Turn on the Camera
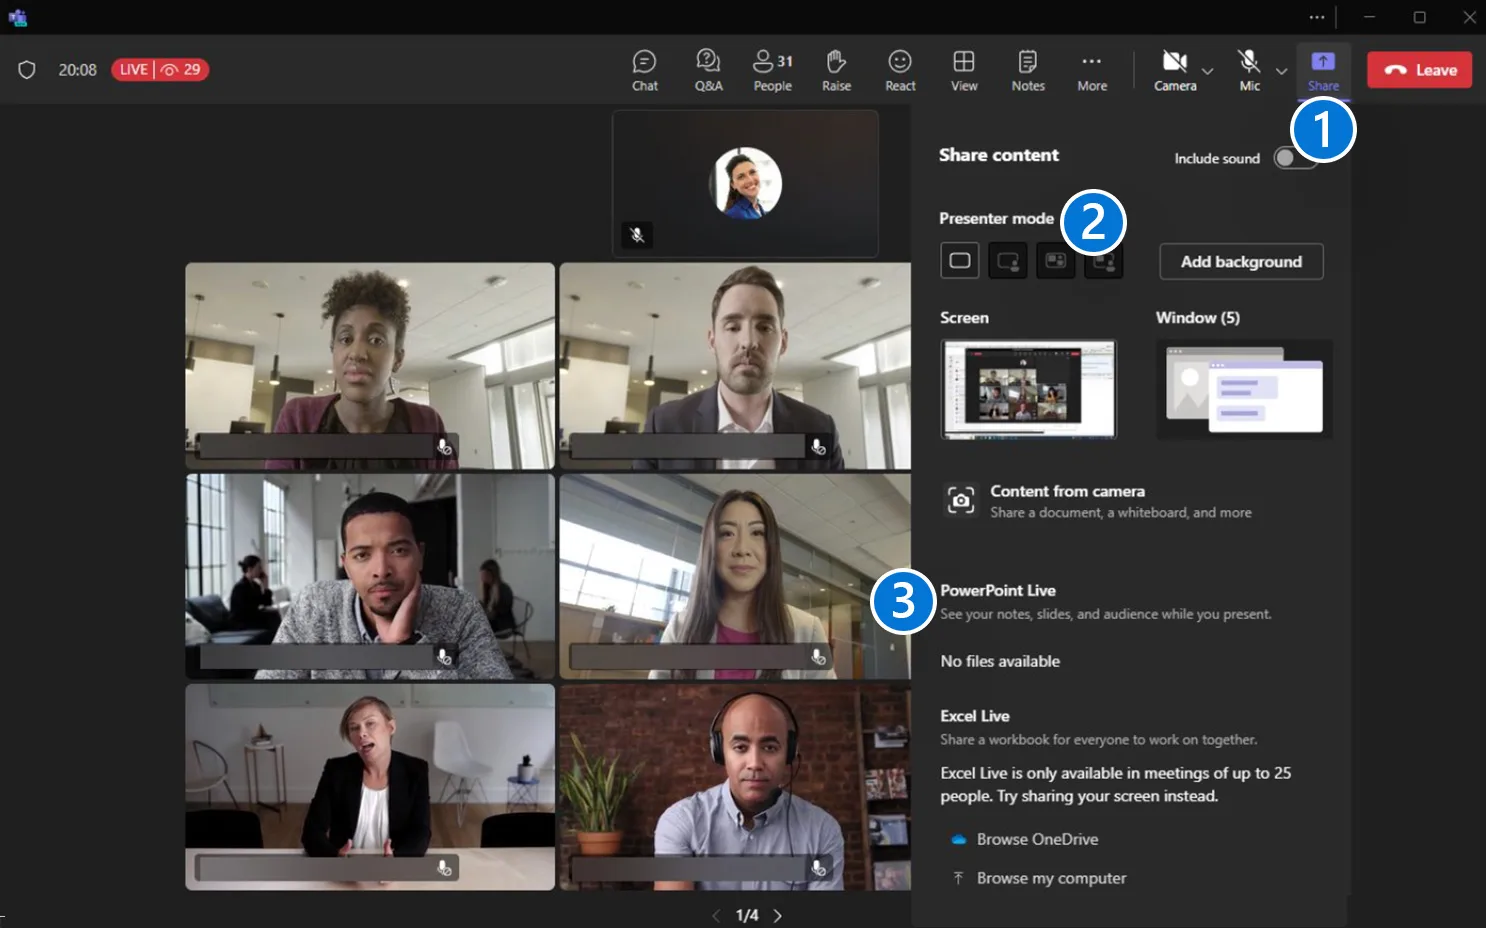This screenshot has width=1486, height=928. click(x=1175, y=70)
